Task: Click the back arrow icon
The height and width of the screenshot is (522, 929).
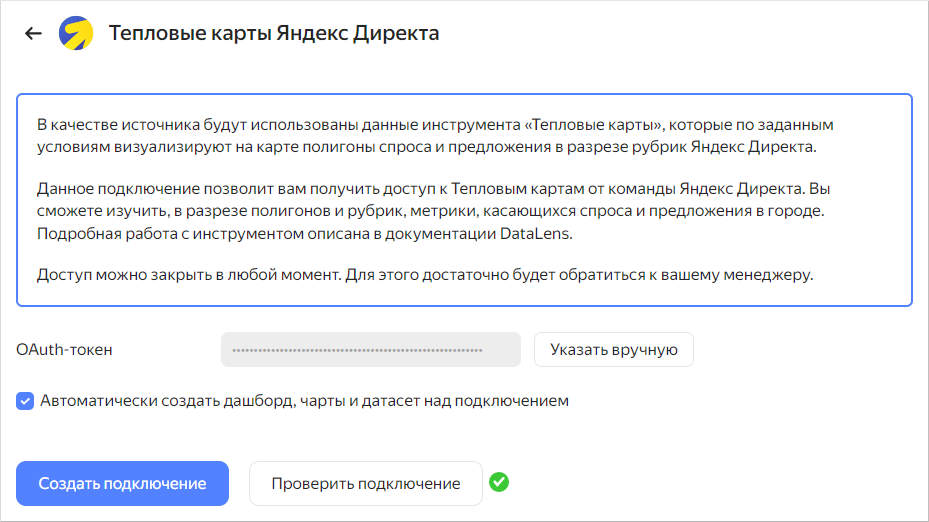Action: coord(33,33)
